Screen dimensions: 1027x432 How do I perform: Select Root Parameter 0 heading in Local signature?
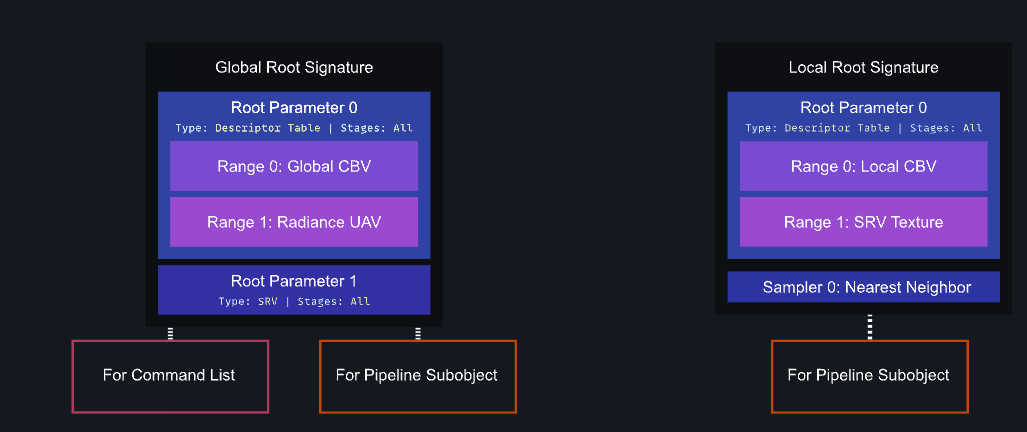(x=863, y=108)
